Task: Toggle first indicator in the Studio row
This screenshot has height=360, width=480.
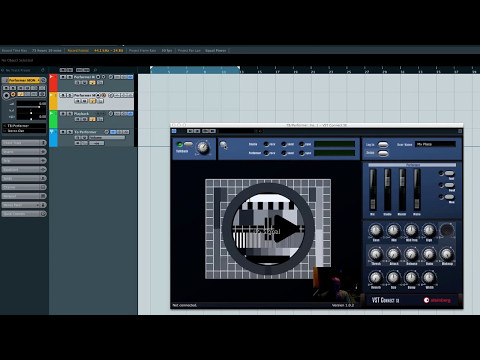Action: coord(266,144)
